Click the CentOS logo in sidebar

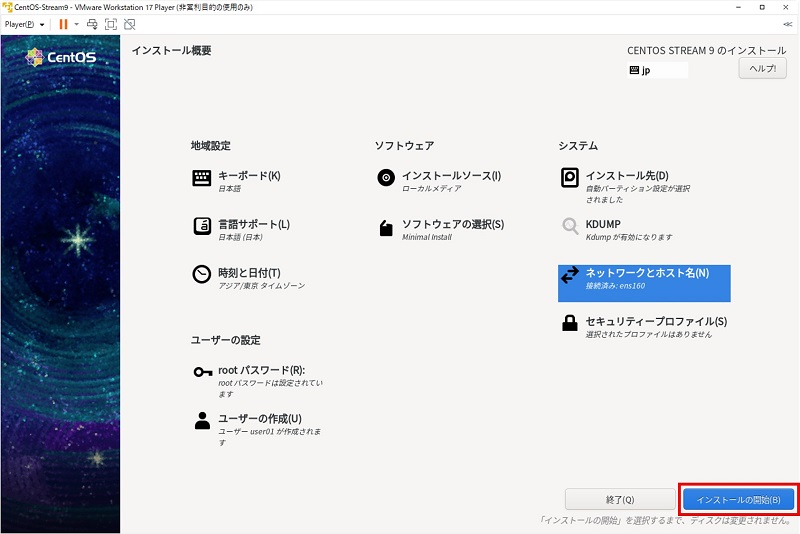[x=61, y=57]
